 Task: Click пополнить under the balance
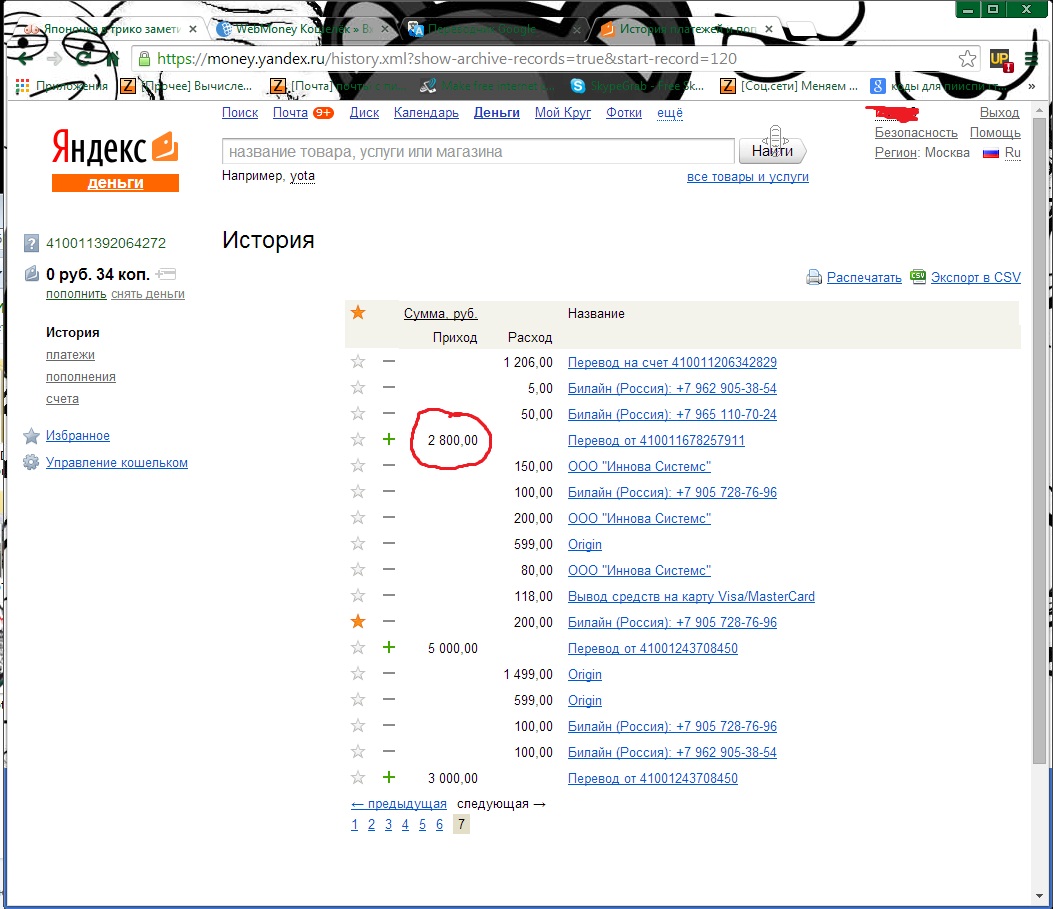pyautogui.click(x=76, y=294)
